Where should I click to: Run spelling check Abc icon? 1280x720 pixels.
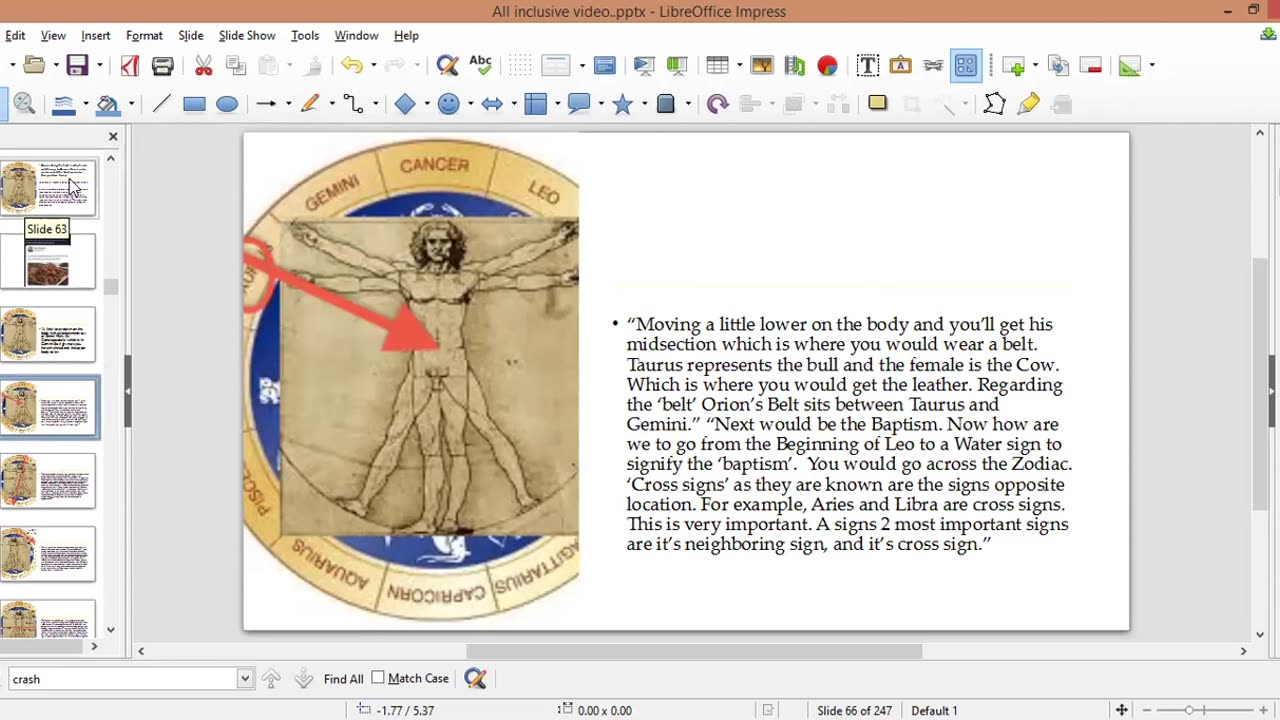click(480, 66)
